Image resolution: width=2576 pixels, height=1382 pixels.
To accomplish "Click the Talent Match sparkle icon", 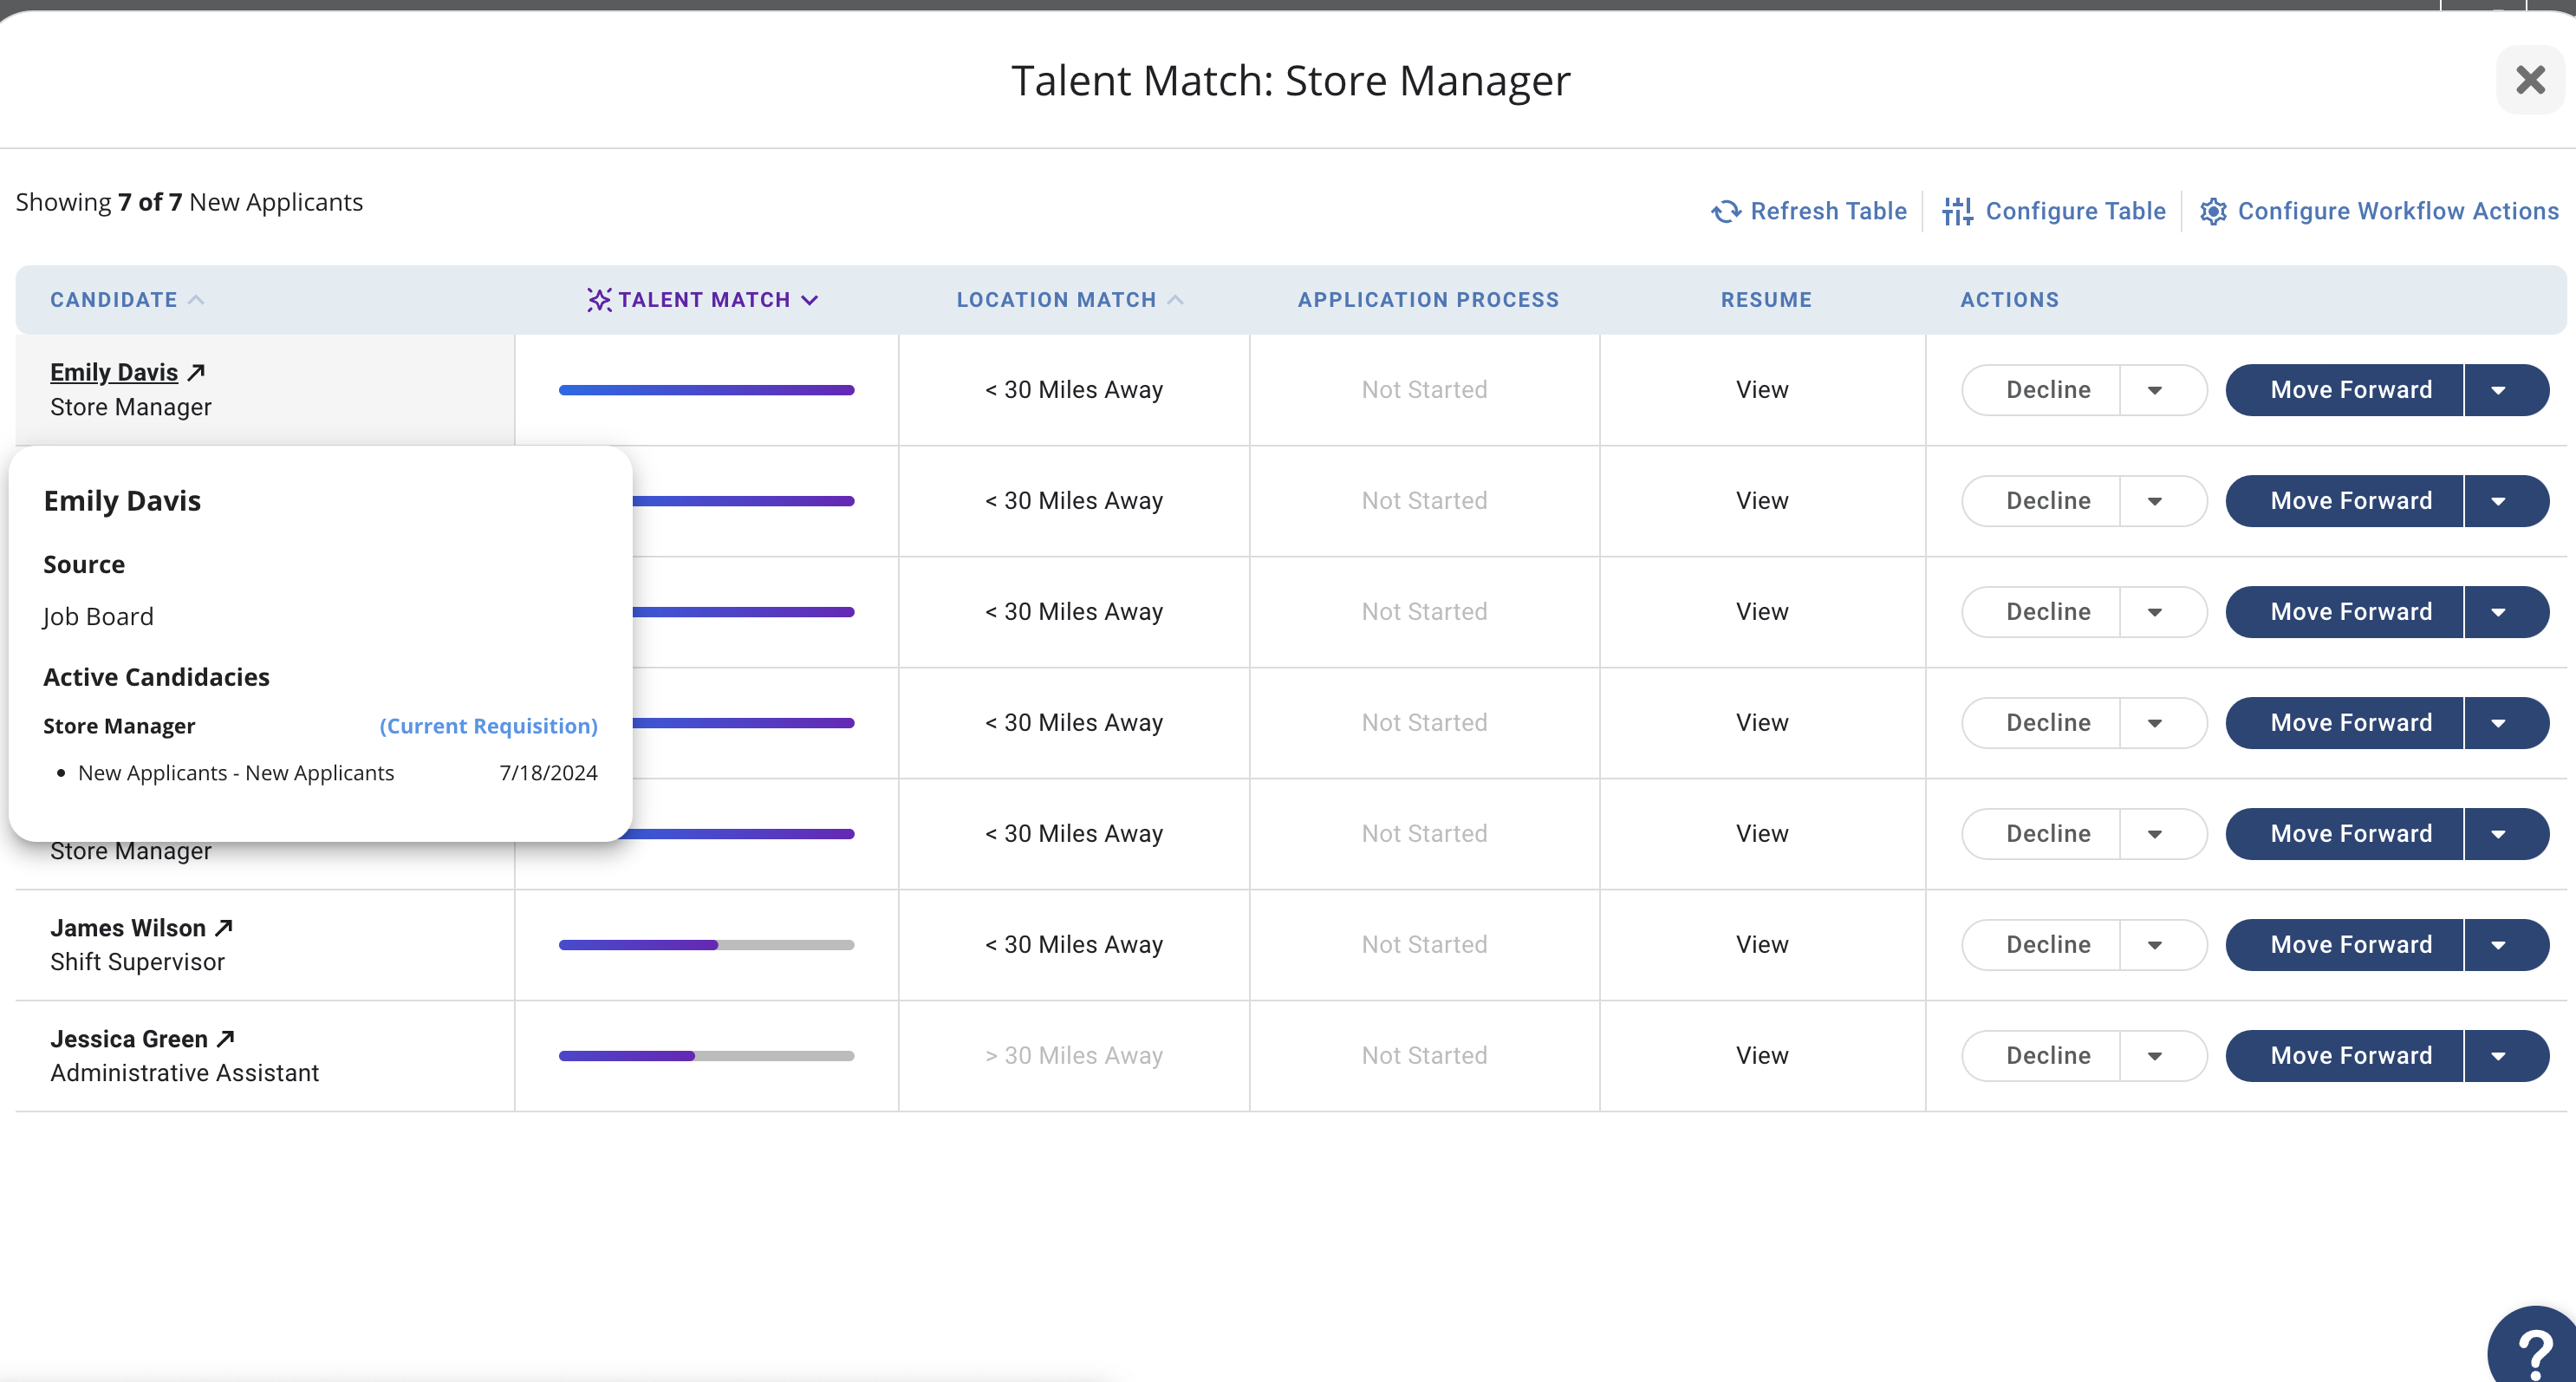I will point(599,300).
